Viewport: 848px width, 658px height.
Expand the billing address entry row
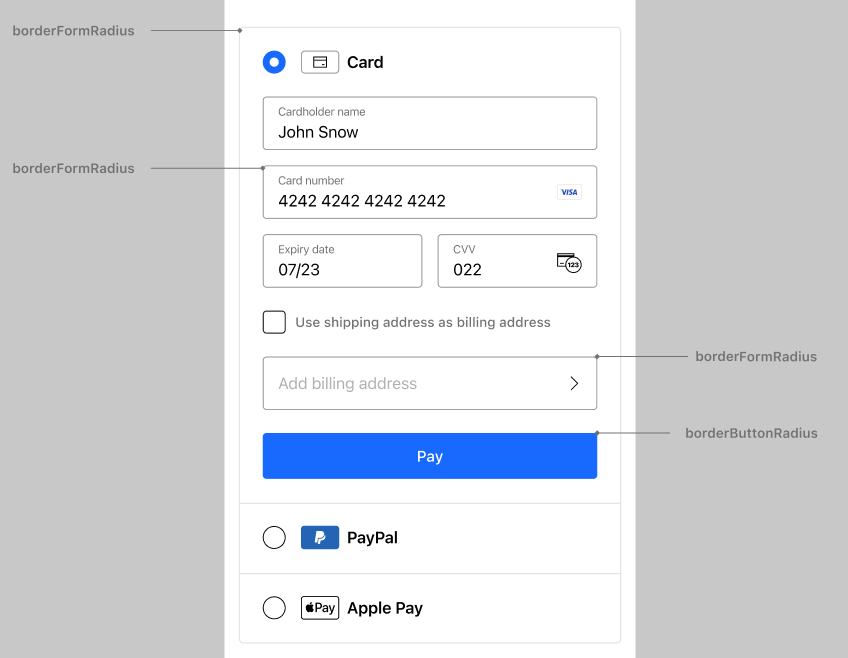(x=430, y=383)
